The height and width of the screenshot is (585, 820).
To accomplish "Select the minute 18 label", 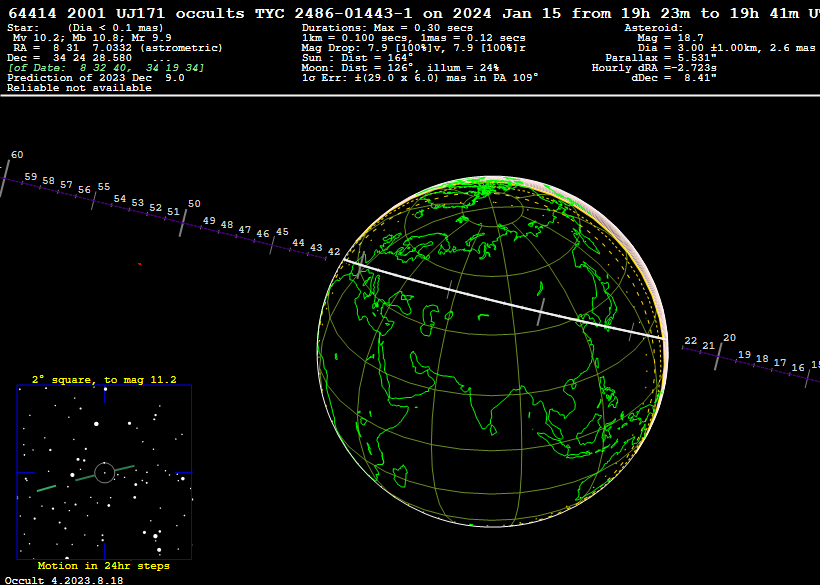I will pyautogui.click(x=762, y=359).
